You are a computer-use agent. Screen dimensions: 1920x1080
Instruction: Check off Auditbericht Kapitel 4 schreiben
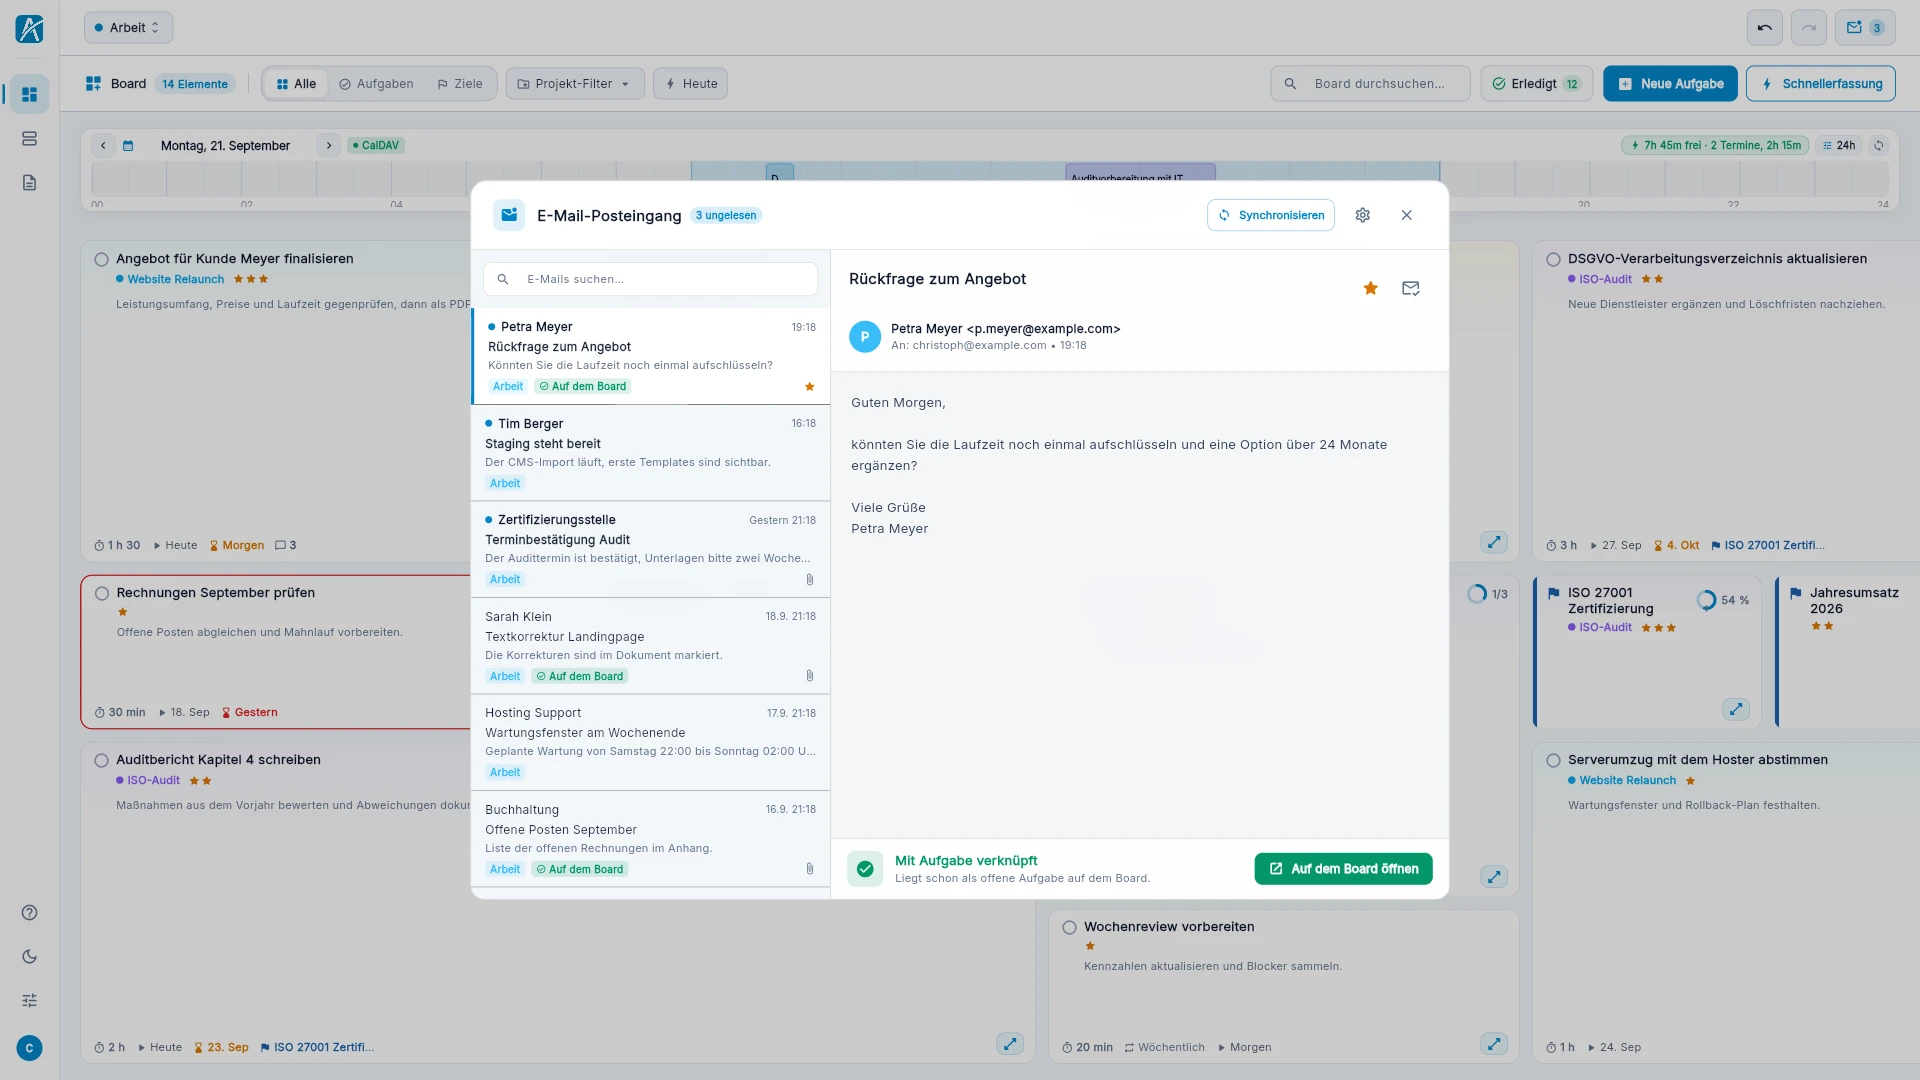coord(101,760)
